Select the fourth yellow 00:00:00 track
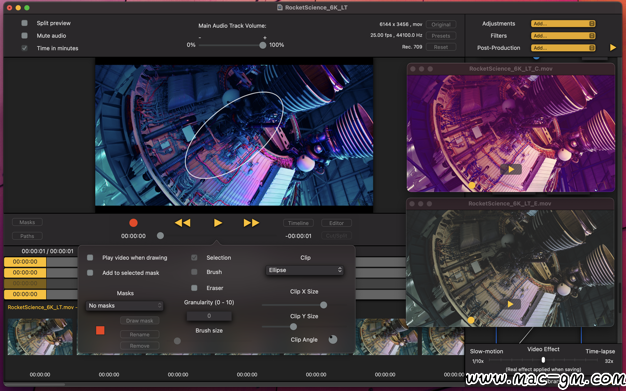This screenshot has width=626, height=391. (x=25, y=294)
